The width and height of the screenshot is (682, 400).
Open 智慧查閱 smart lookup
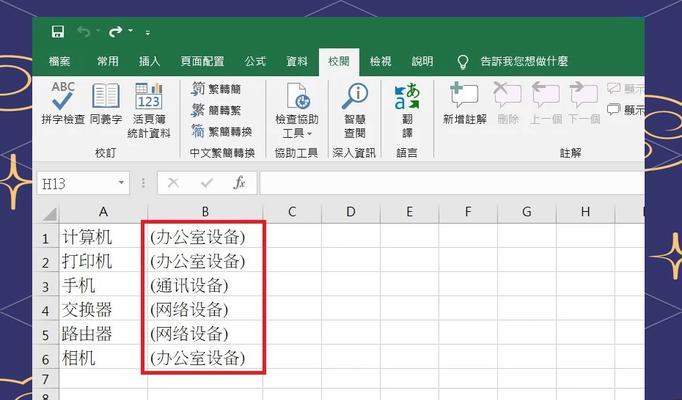pos(355,110)
